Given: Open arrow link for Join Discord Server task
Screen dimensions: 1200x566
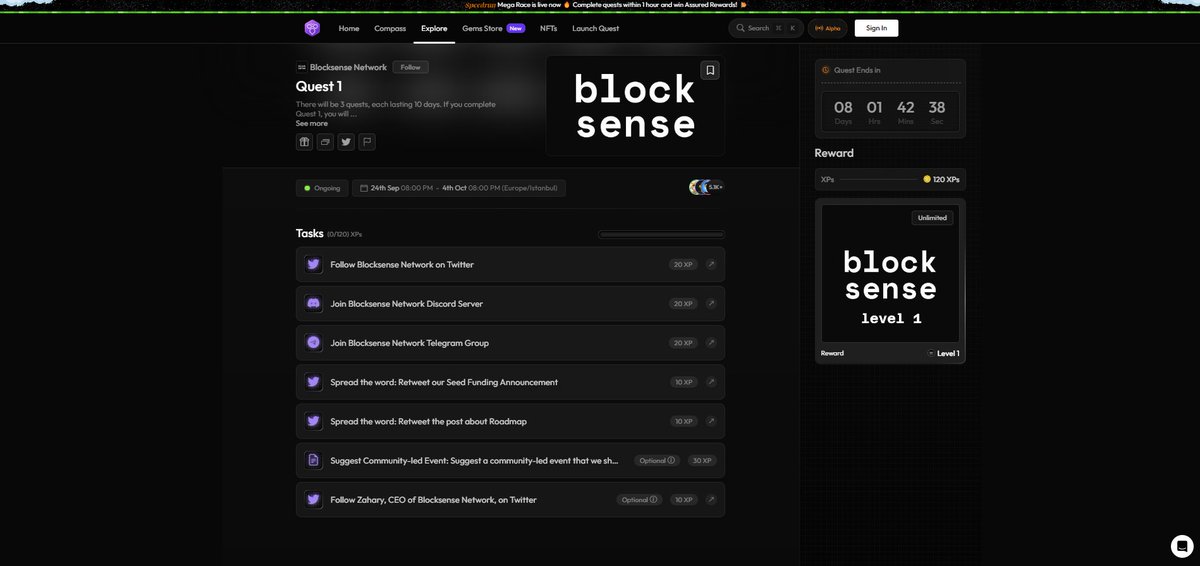Looking at the screenshot, I should click(711, 303).
